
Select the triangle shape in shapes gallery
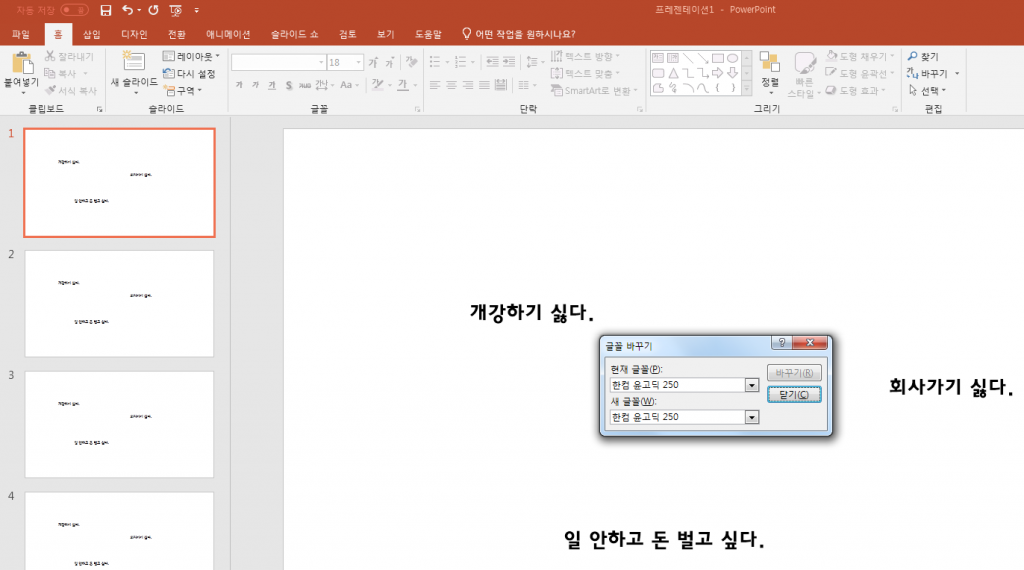tap(673, 73)
